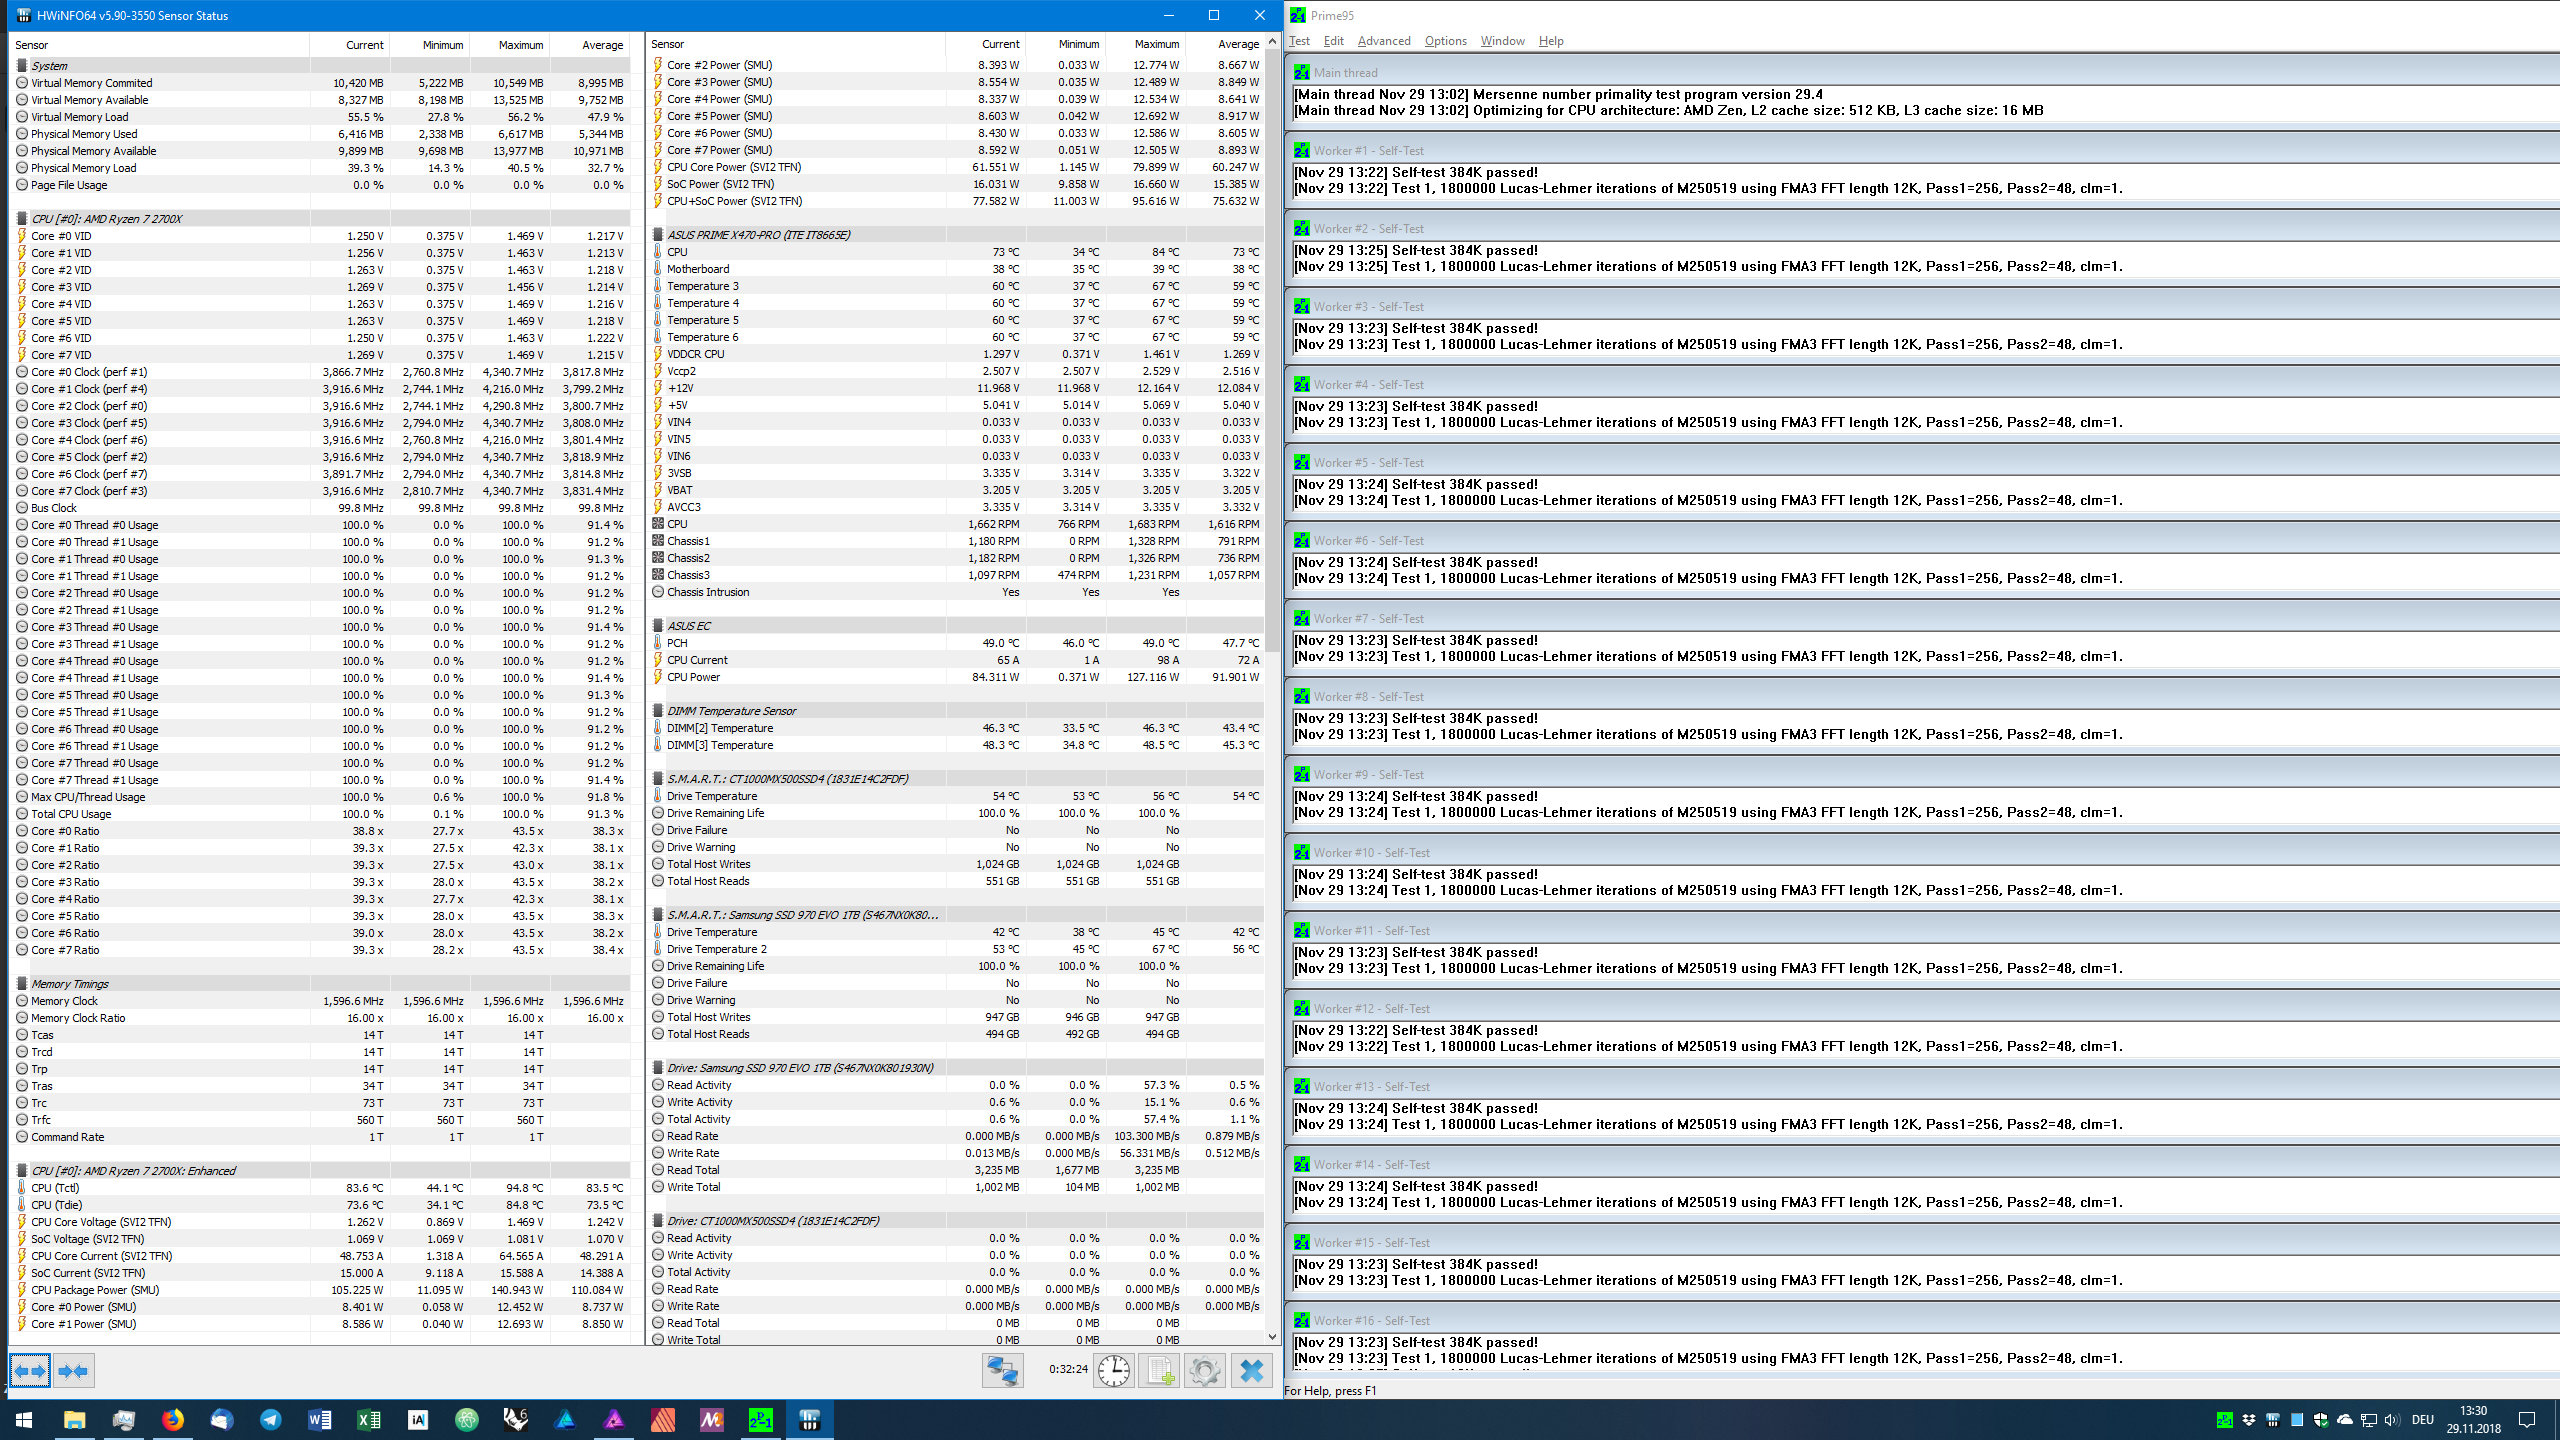The height and width of the screenshot is (1440, 2560).
Task: Click the left double-arrow navigation button
Action: coord(28,1371)
